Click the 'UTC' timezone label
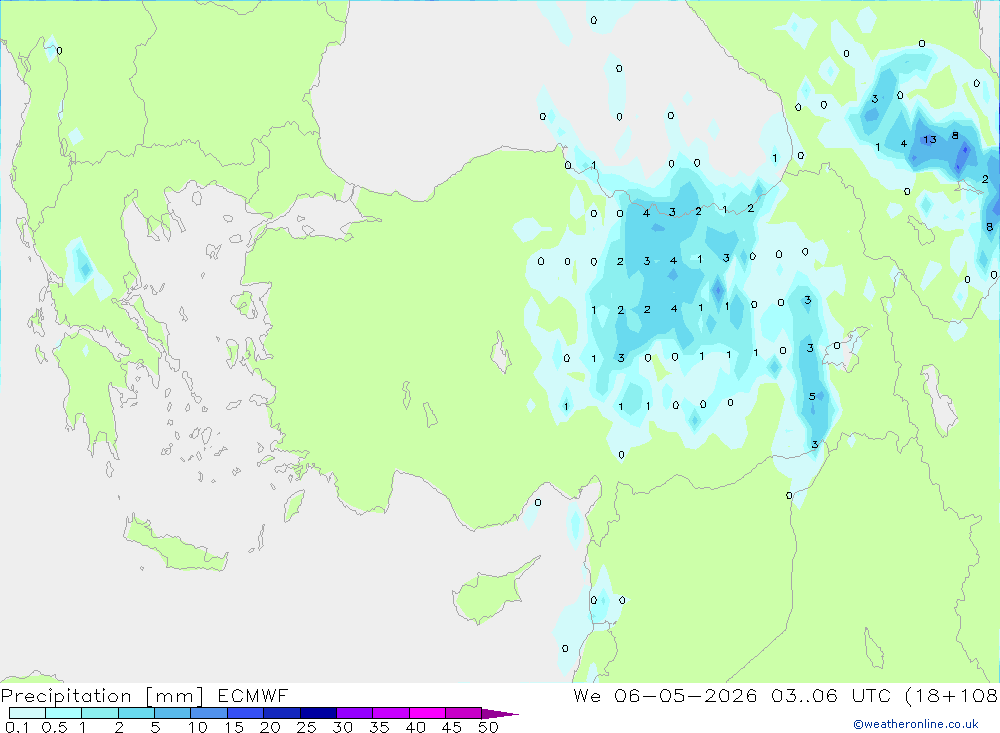This screenshot has width=1000, height=733. click(x=871, y=696)
